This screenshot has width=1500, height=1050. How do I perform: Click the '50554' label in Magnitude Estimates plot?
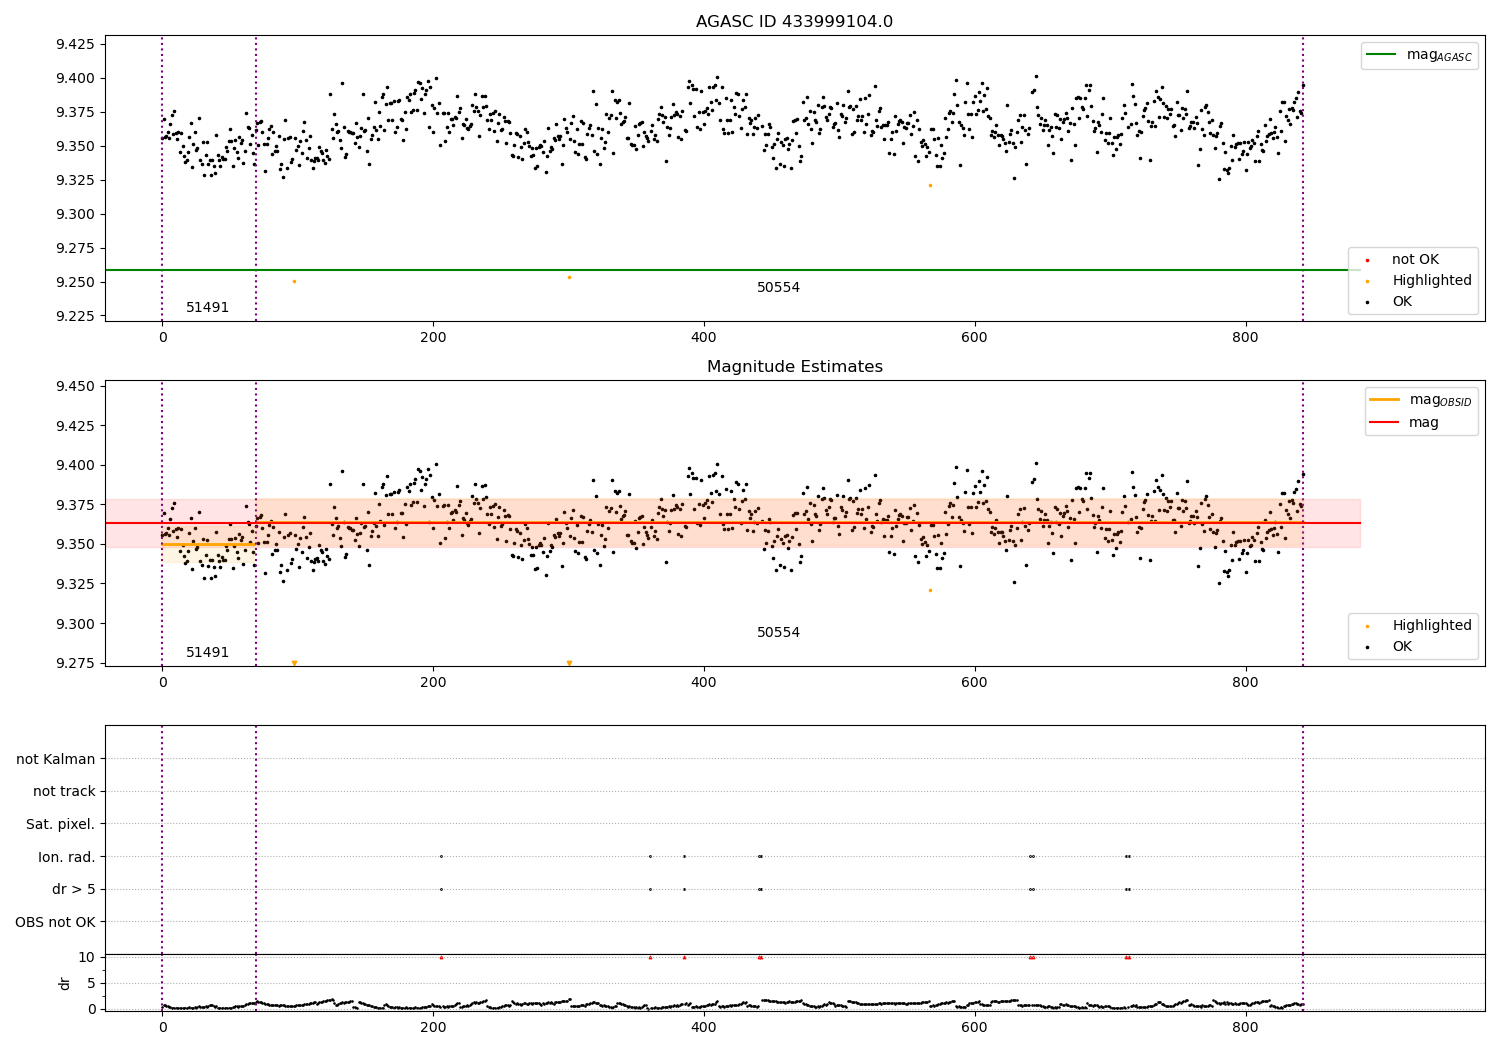tap(778, 633)
